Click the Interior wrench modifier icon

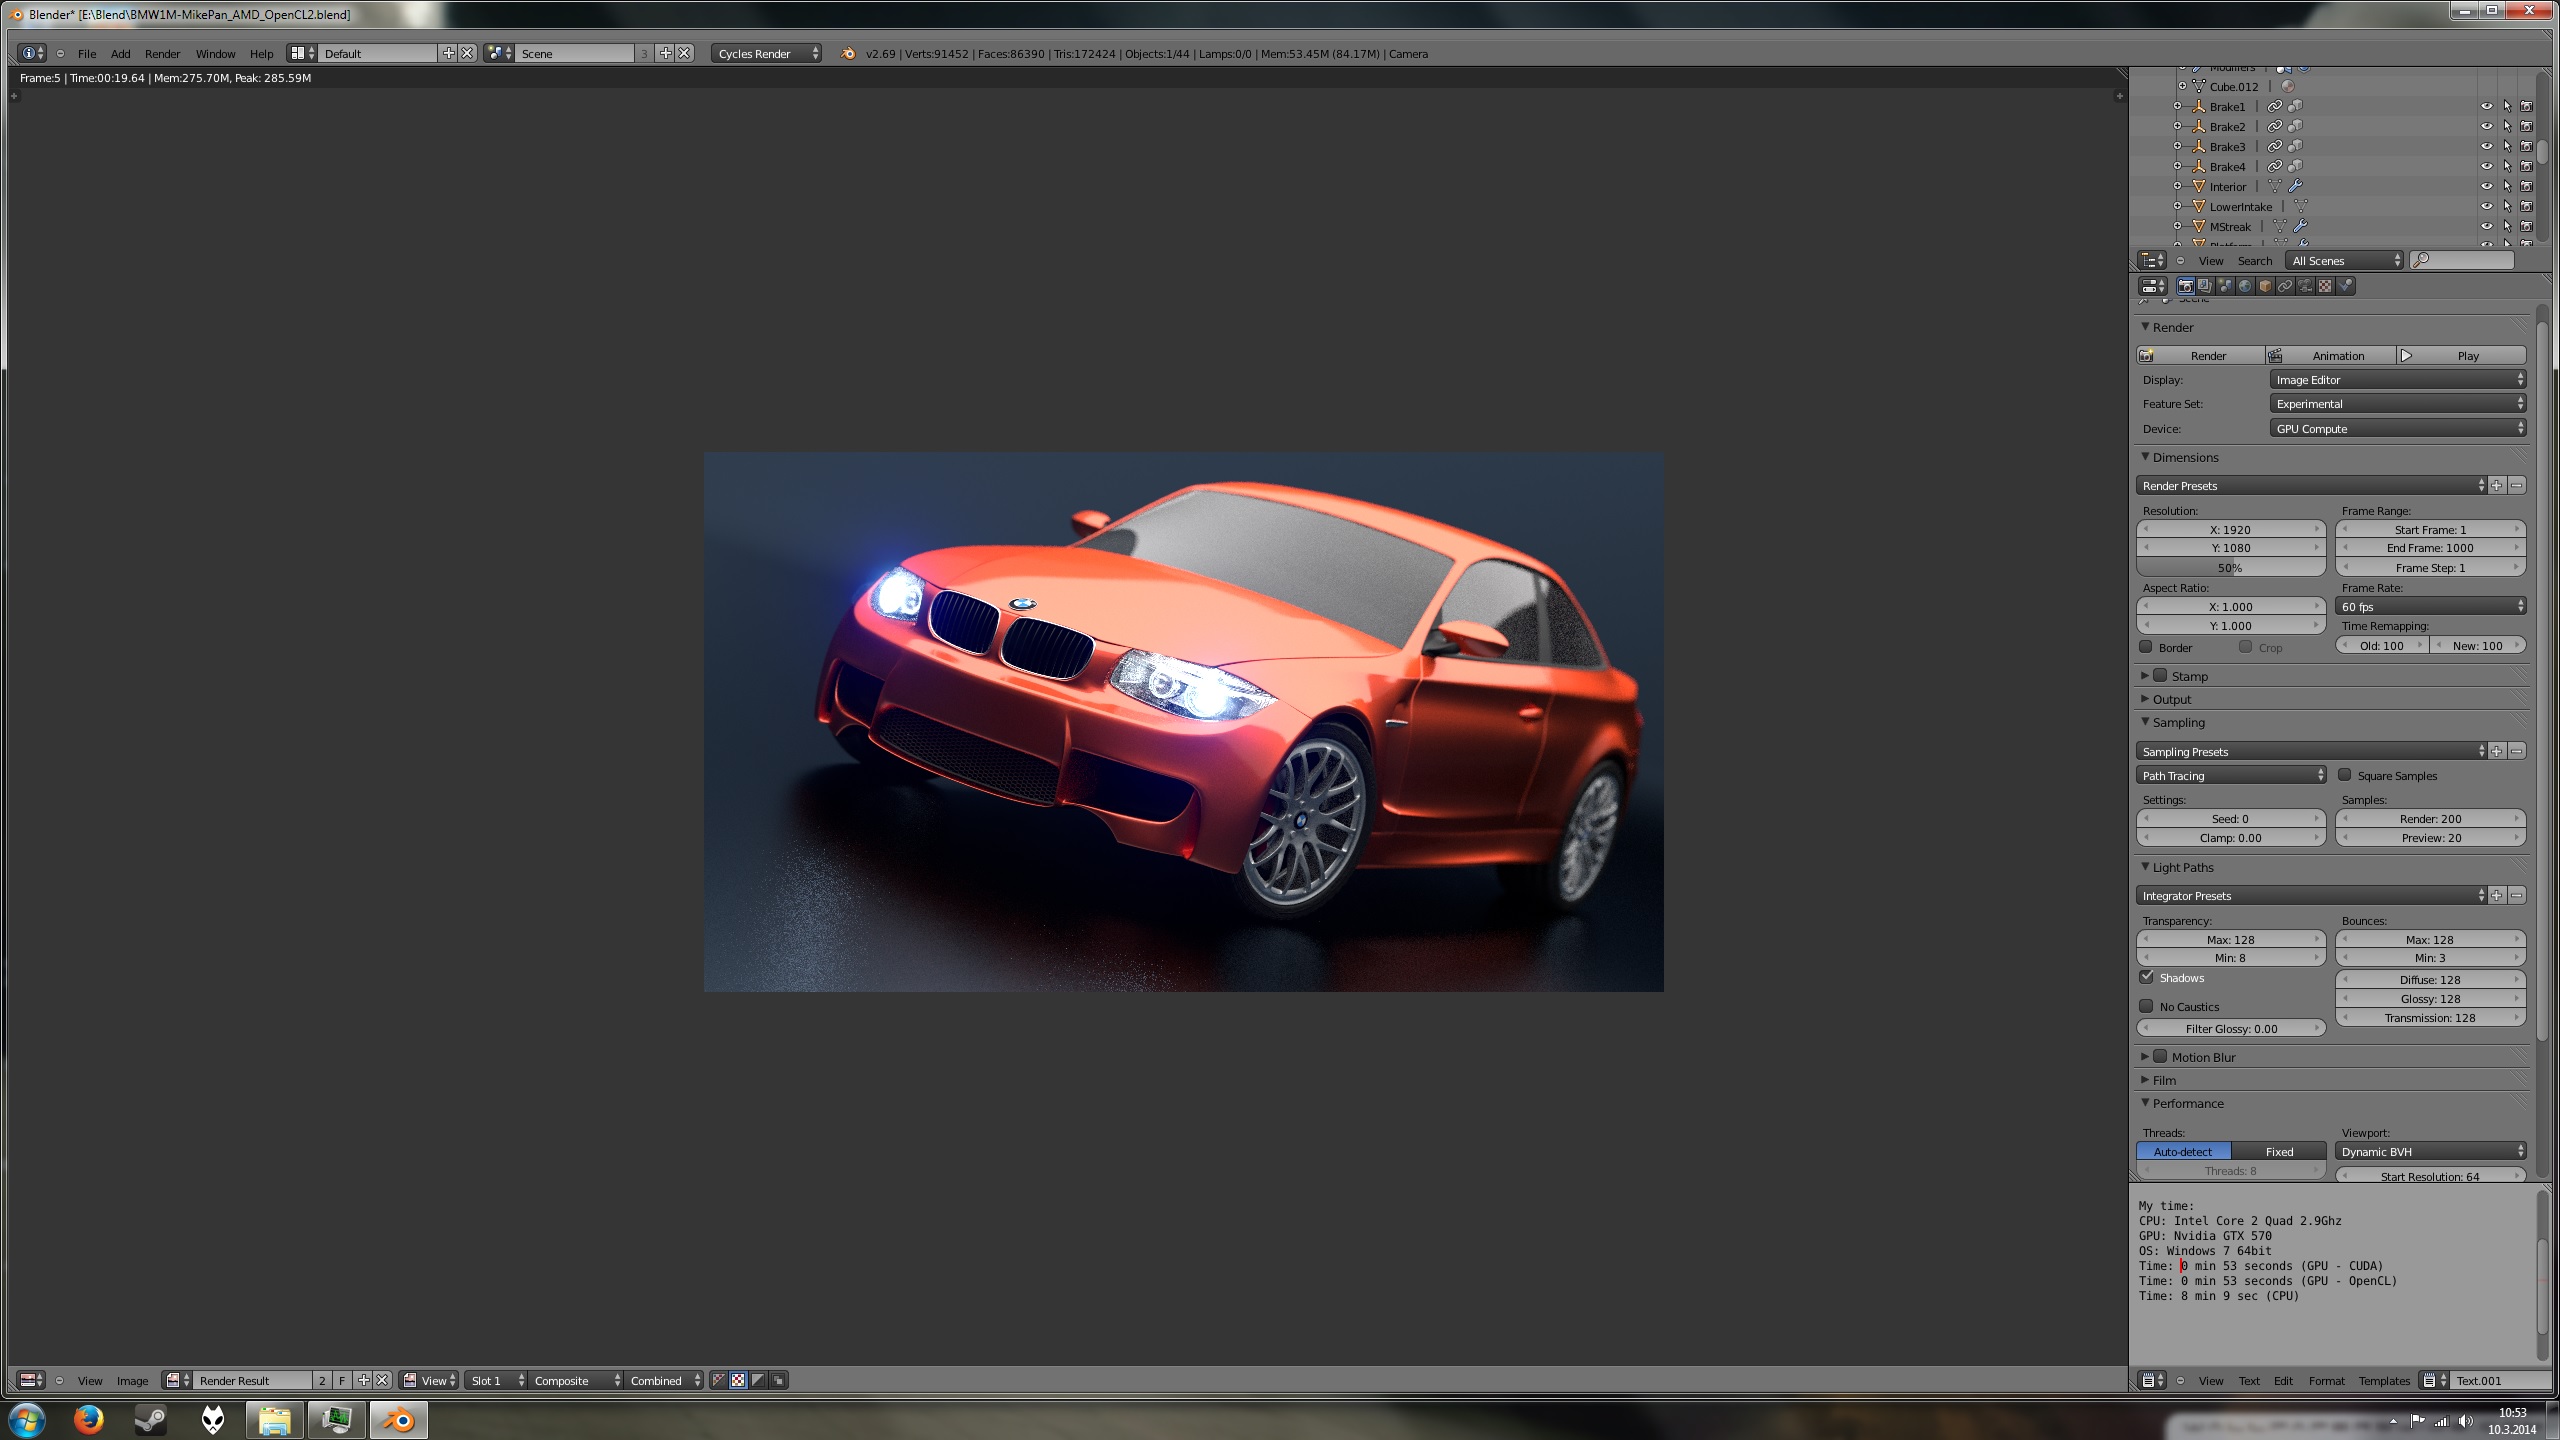click(2295, 186)
